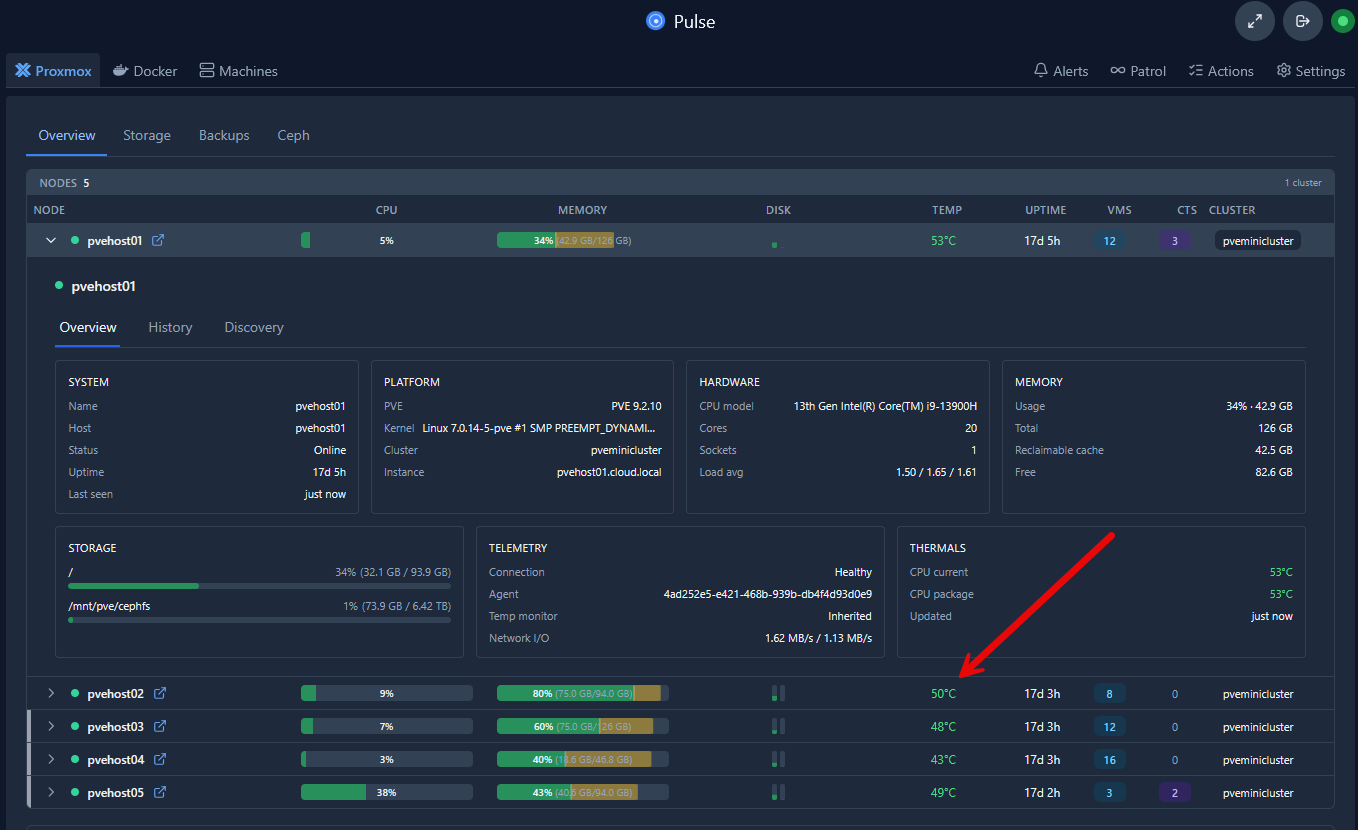Open the Actions page

pos(1221,71)
